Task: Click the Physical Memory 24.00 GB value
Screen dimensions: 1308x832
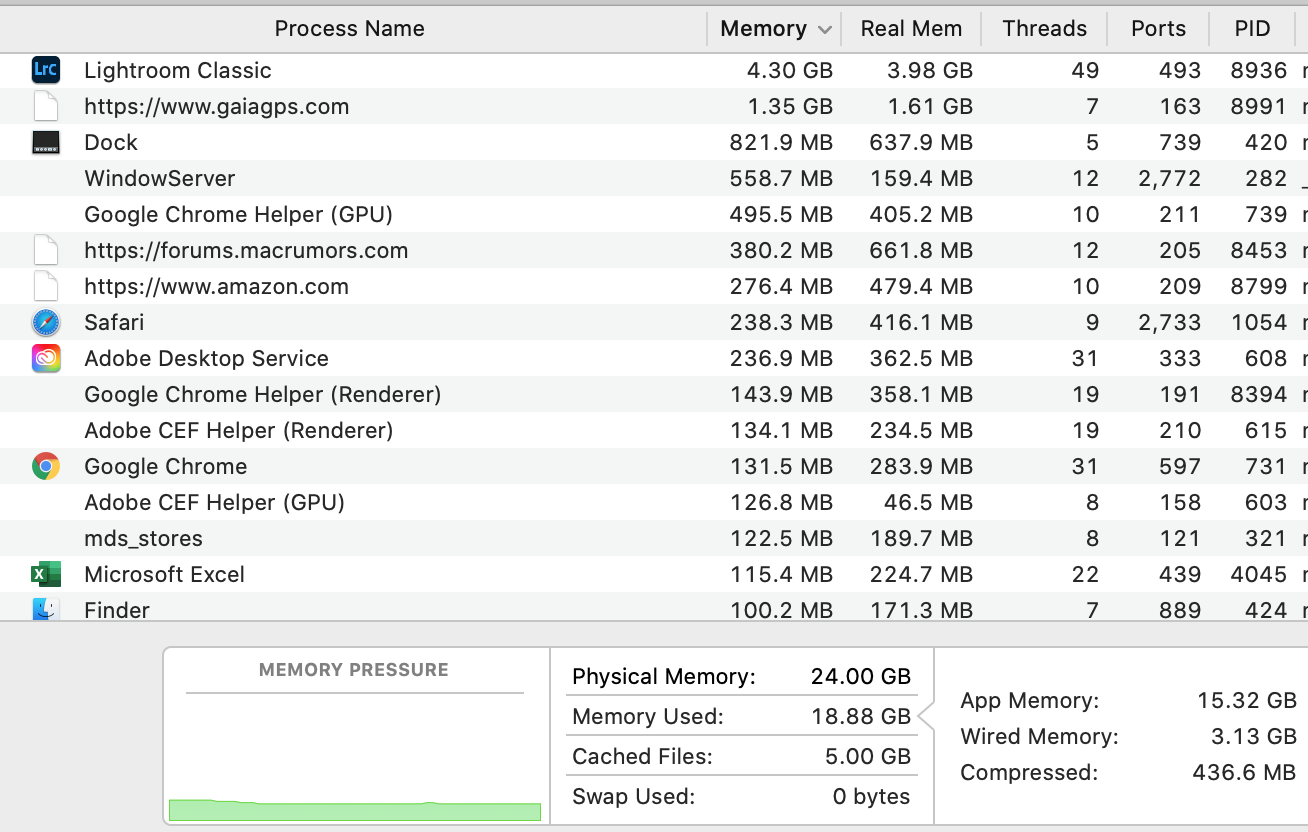Action: [x=861, y=676]
